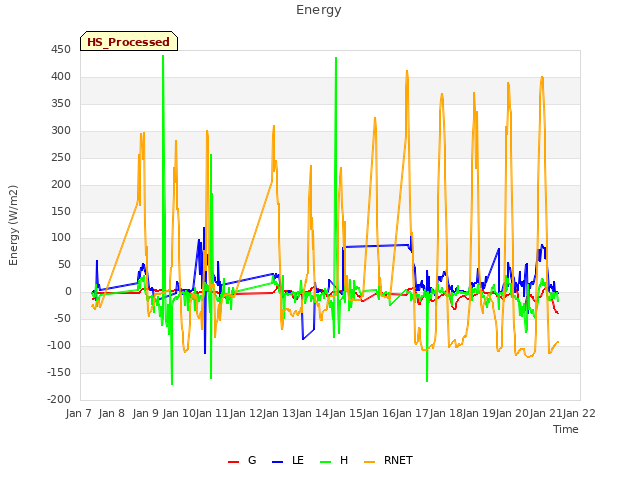Click the LE legend entry
The width and height of the screenshot is (640, 480).
(x=288, y=461)
